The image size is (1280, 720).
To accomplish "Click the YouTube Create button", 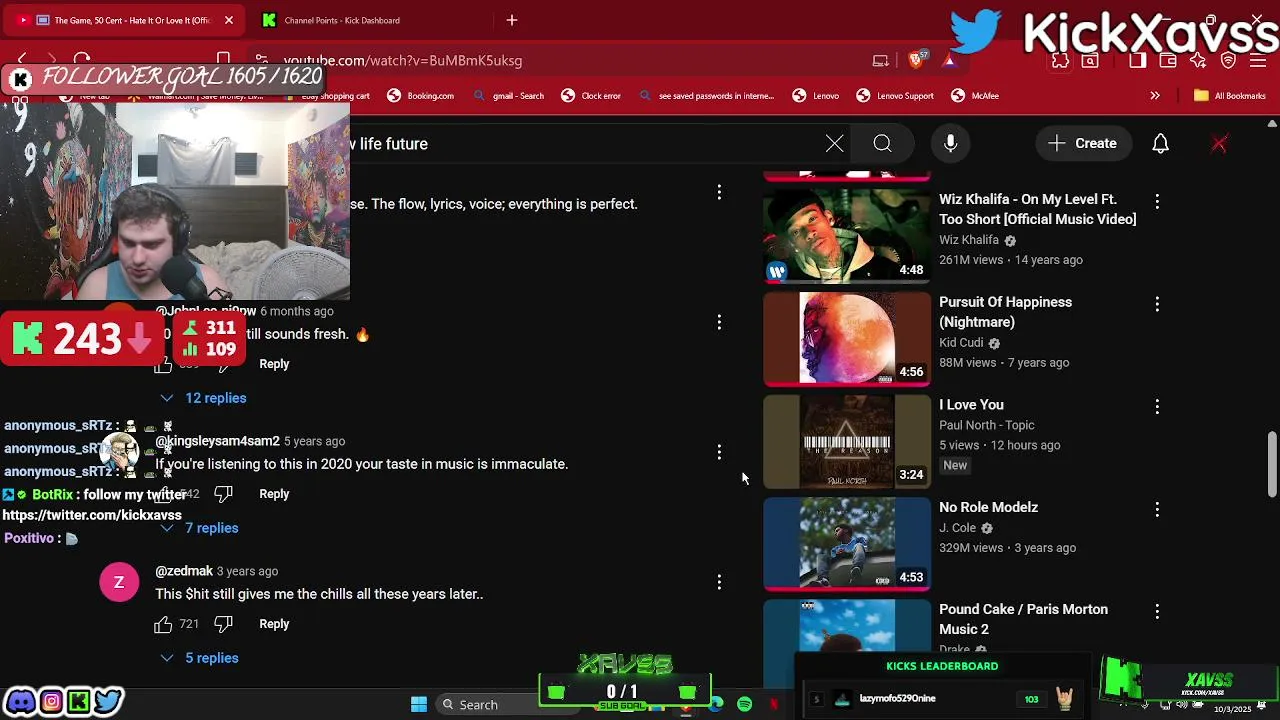I will pyautogui.click(x=1082, y=144).
